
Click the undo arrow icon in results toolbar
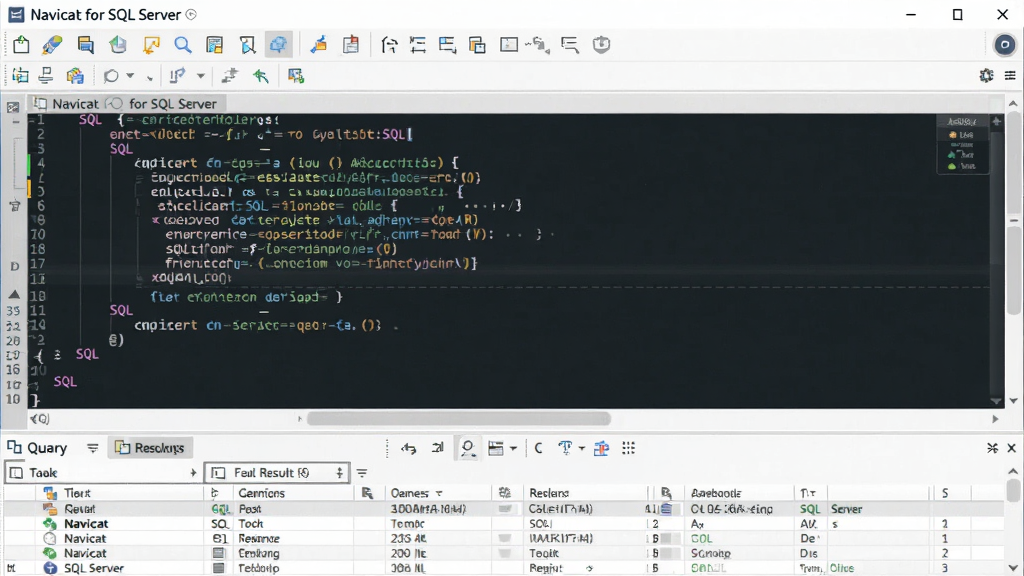(409, 448)
